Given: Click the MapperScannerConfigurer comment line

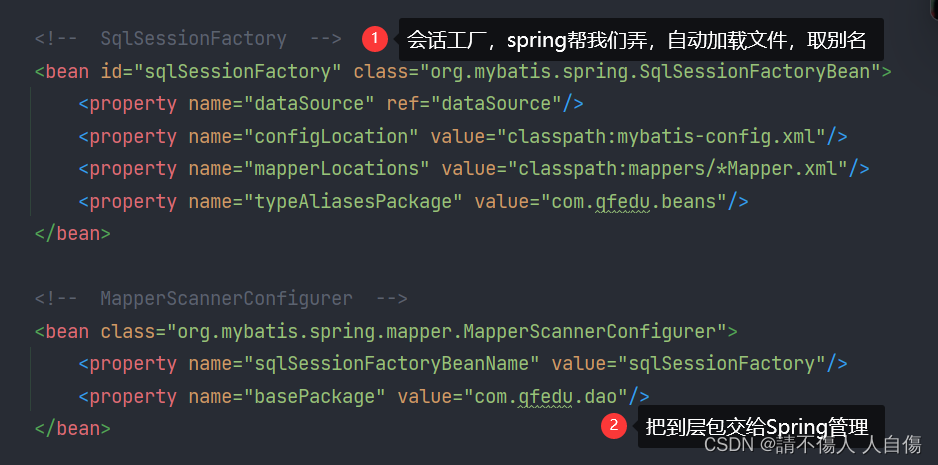Looking at the screenshot, I should (221, 298).
